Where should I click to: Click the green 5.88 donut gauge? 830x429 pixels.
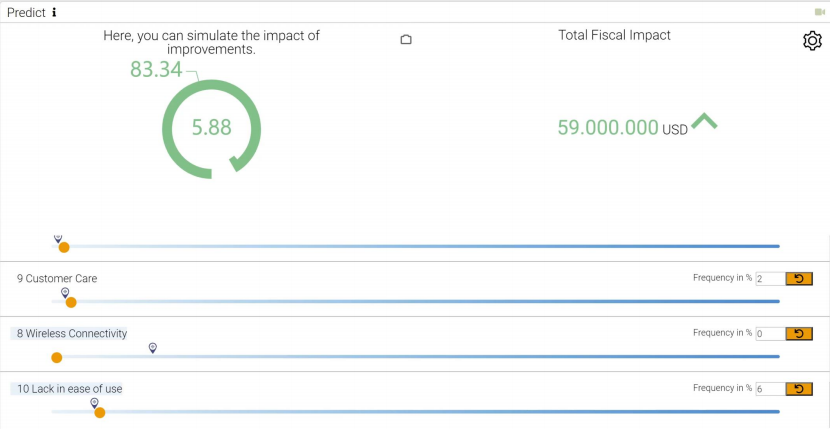211,128
